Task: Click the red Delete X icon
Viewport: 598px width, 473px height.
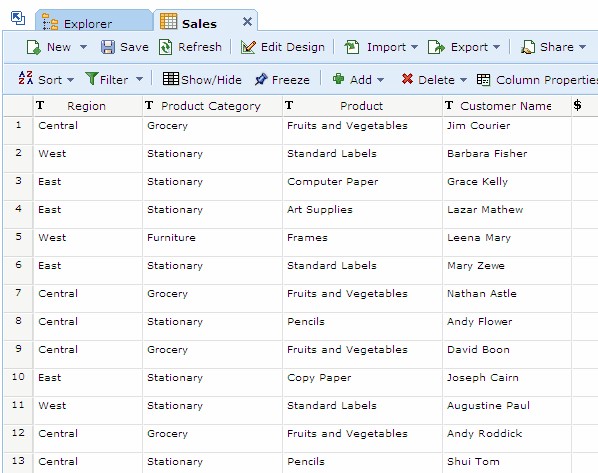Action: pyautogui.click(x=407, y=79)
